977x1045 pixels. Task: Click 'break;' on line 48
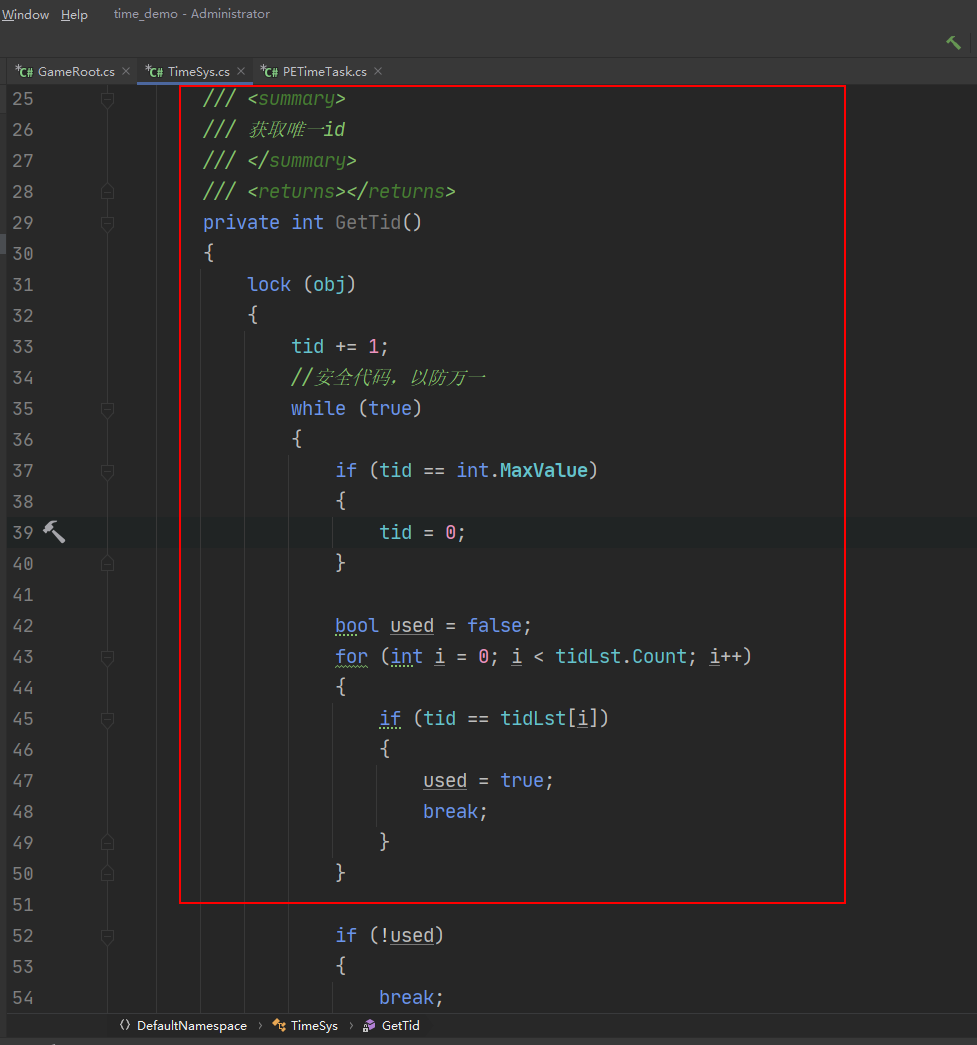[456, 812]
